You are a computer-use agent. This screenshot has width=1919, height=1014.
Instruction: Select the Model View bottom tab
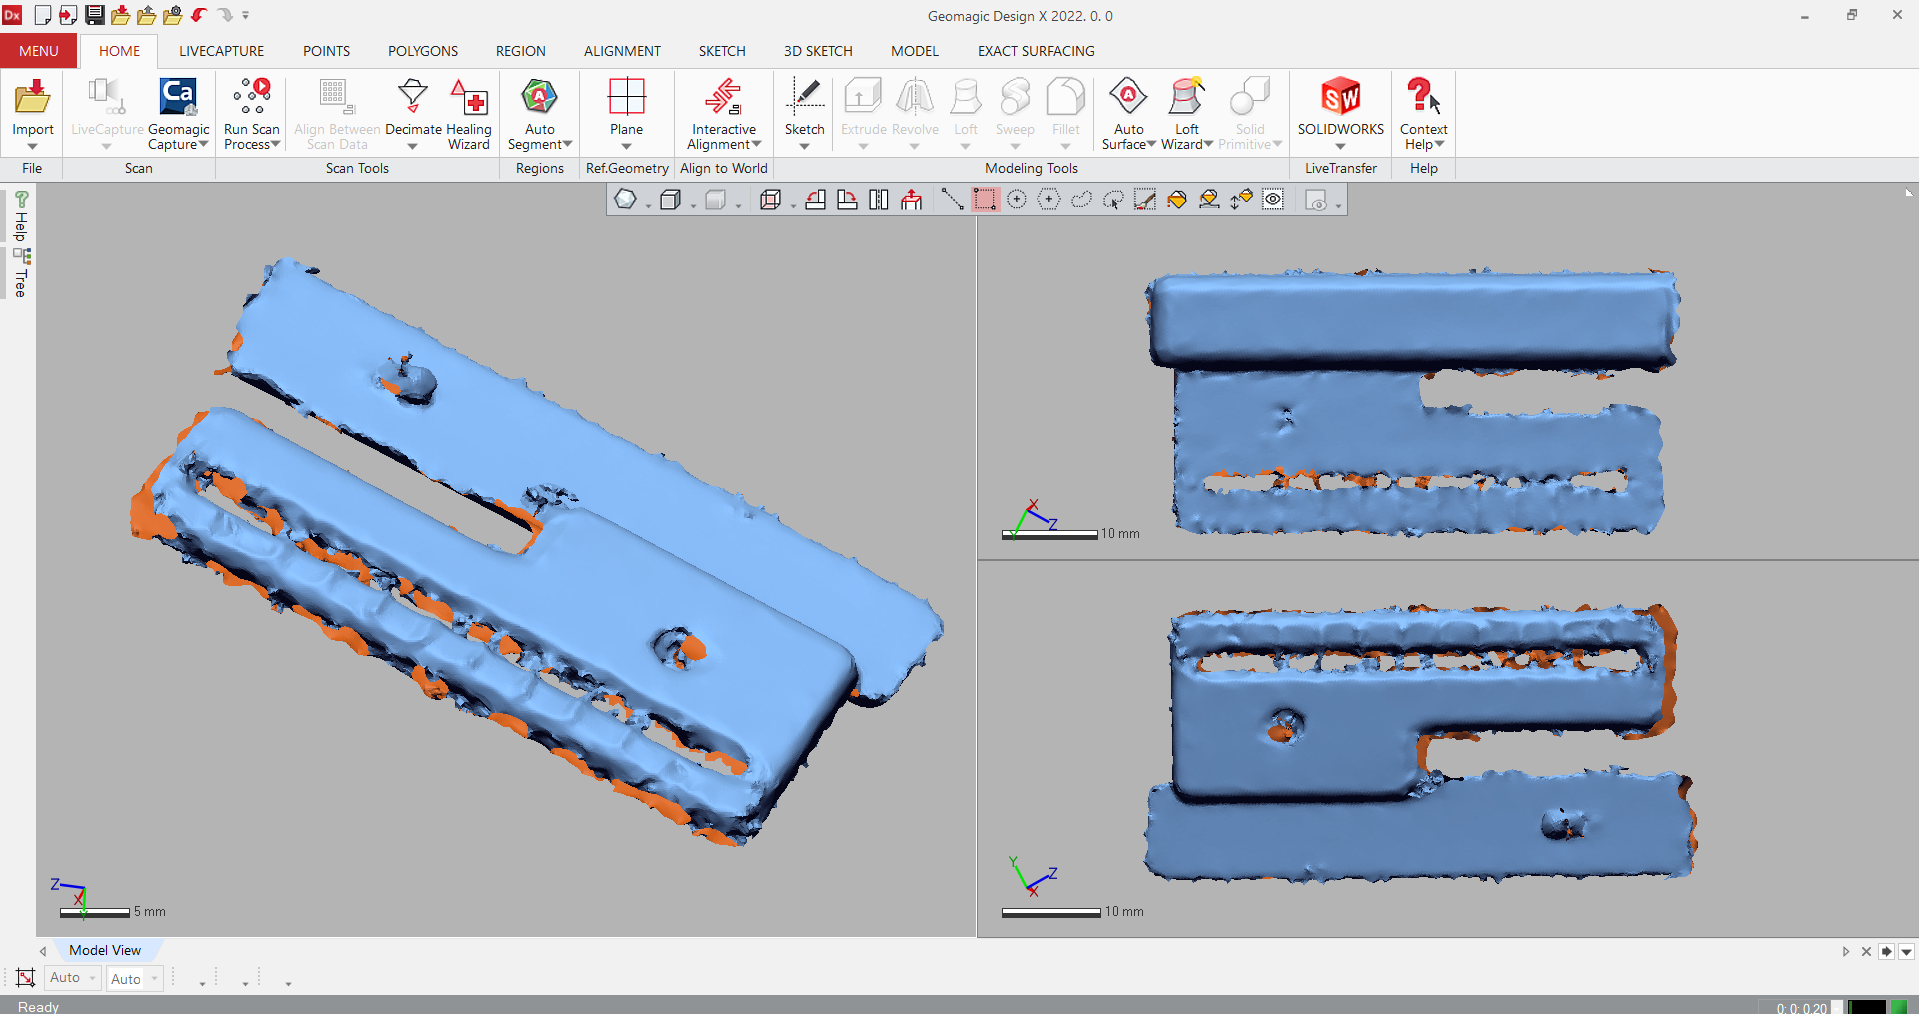click(105, 950)
